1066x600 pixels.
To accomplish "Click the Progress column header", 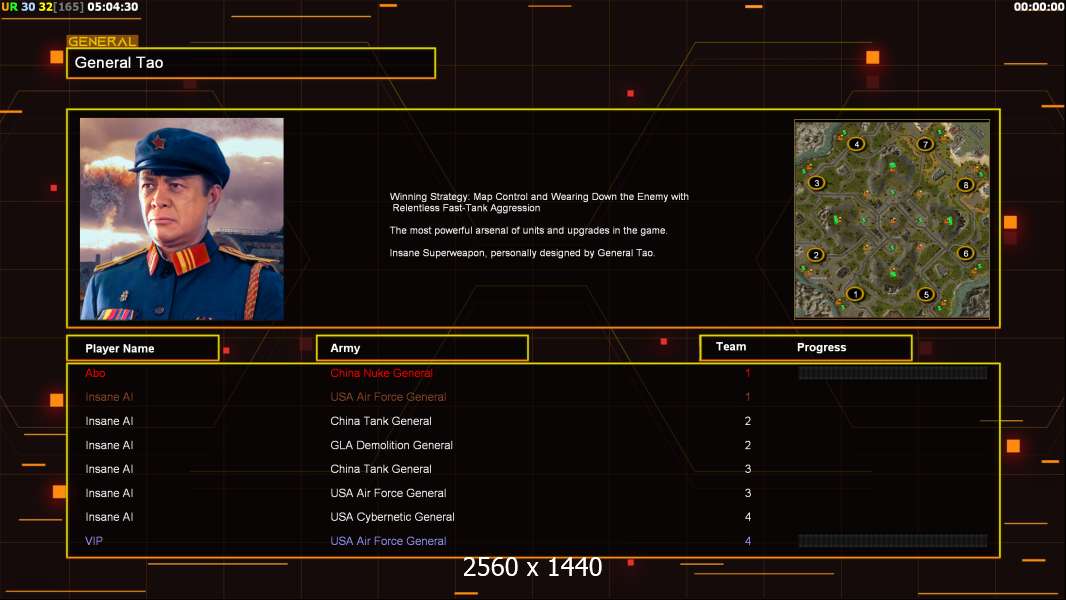I will (x=821, y=347).
